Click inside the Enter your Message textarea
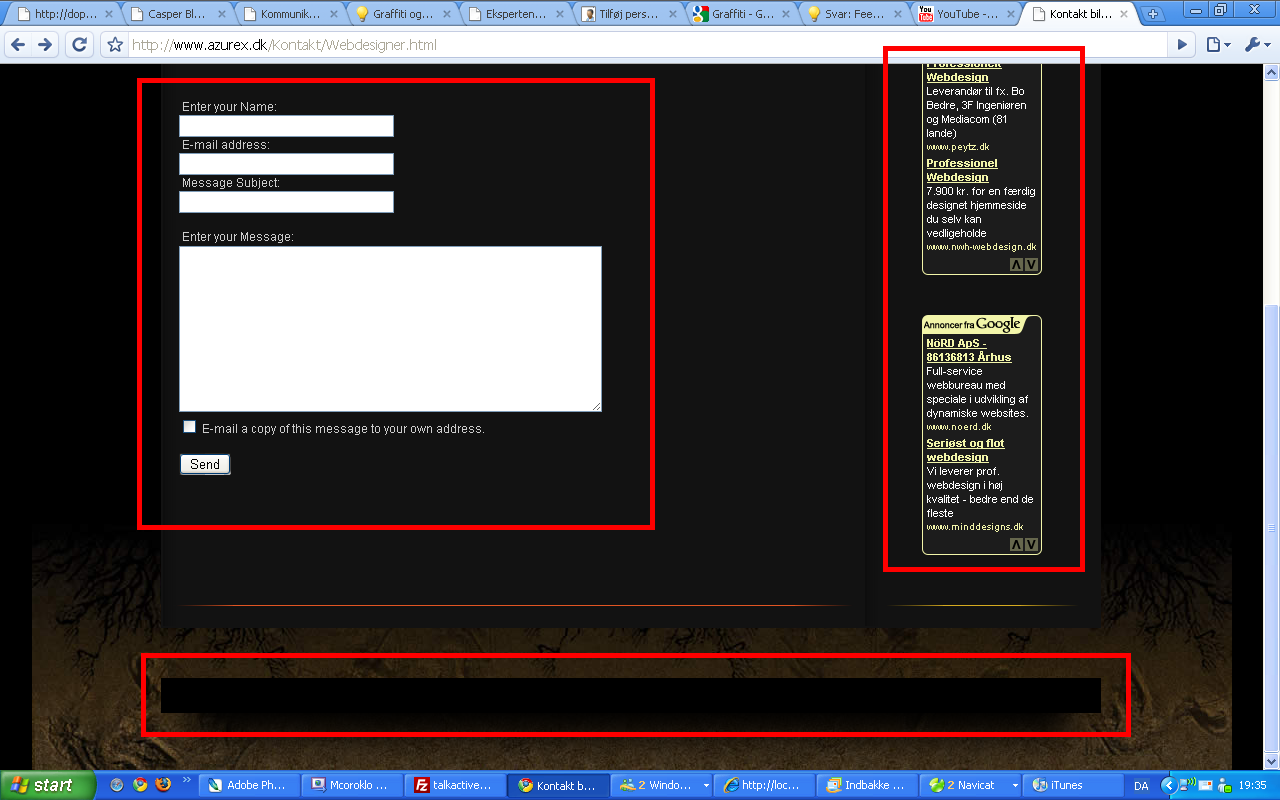 point(390,328)
